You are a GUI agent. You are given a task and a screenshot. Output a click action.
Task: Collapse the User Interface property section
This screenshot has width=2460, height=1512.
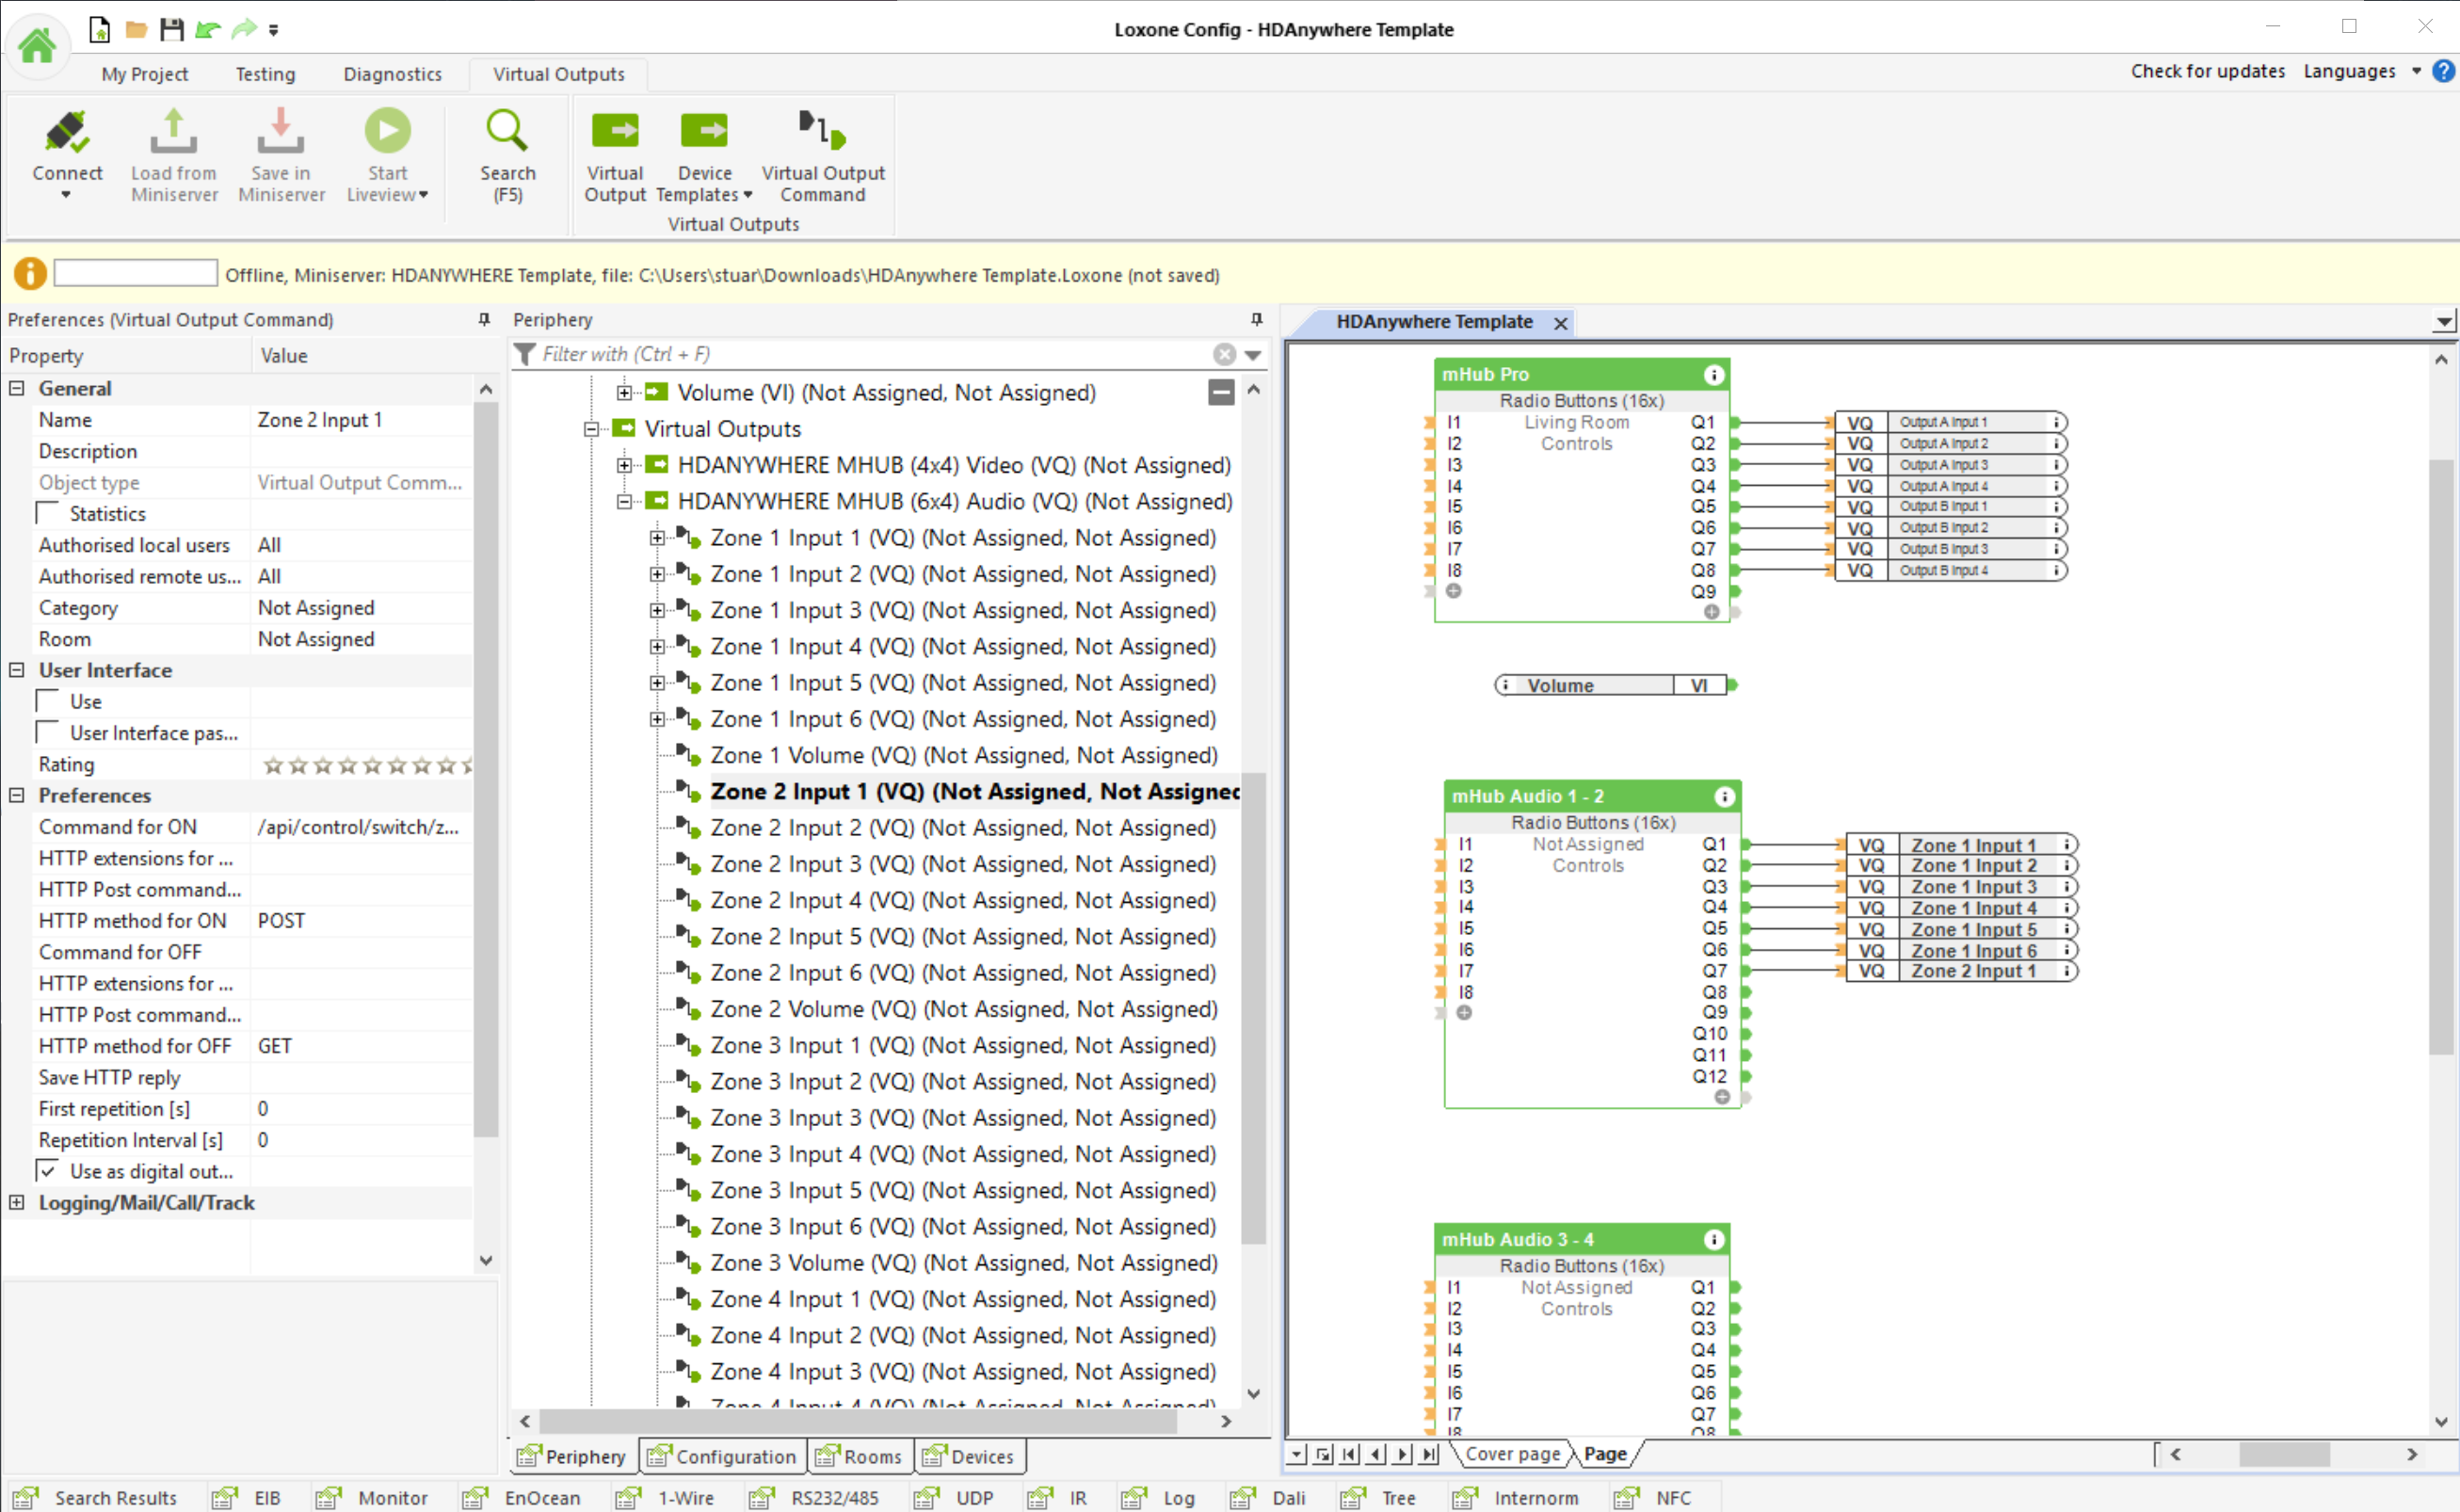coord(17,670)
